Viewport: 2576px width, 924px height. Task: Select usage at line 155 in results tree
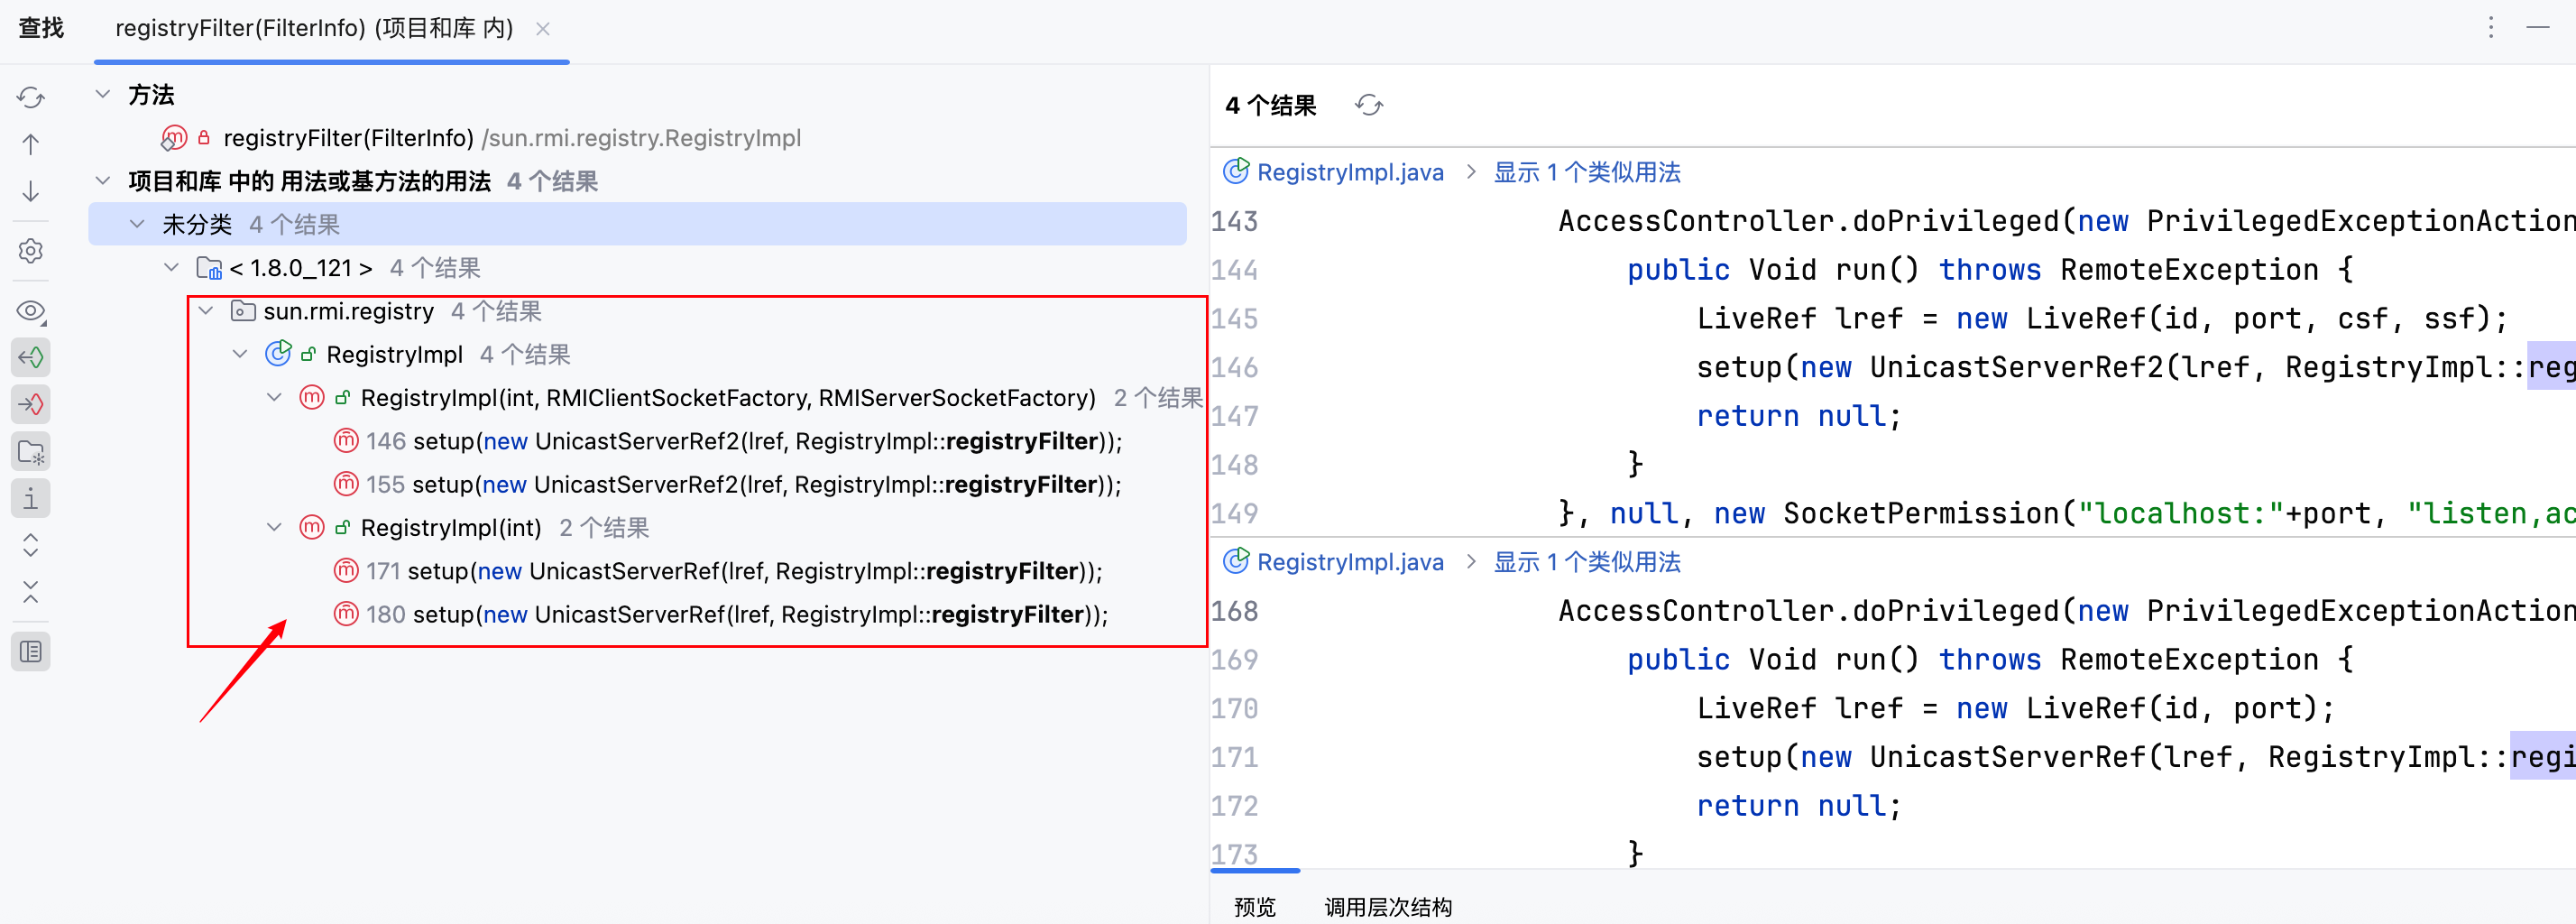(742, 484)
